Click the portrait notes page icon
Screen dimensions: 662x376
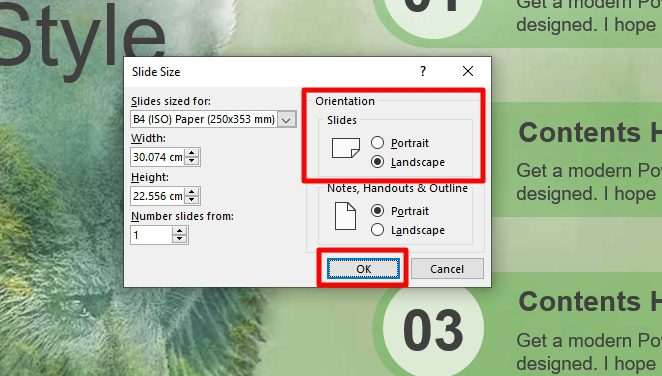pyautogui.click(x=345, y=216)
